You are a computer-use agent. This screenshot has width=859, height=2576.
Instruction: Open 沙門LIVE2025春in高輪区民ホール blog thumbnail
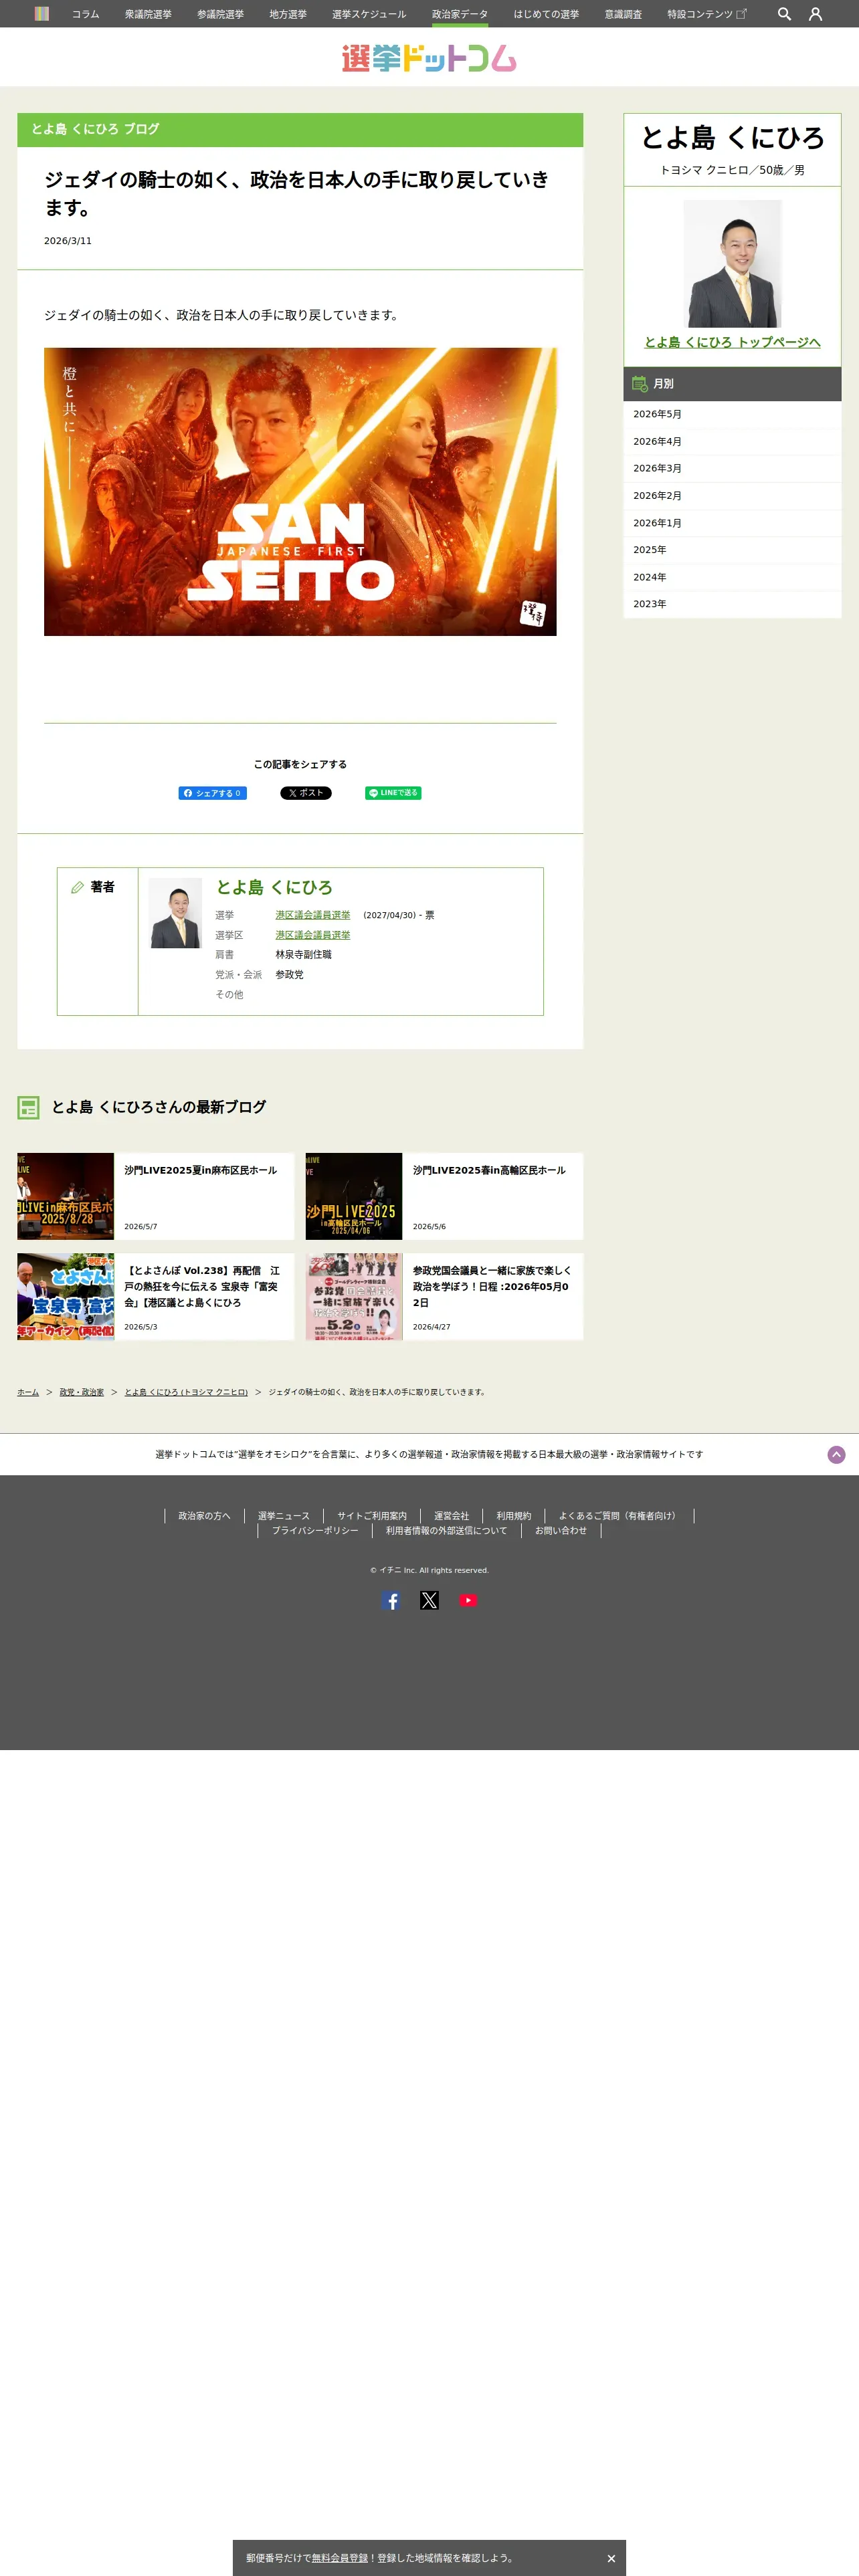pyautogui.click(x=354, y=1196)
